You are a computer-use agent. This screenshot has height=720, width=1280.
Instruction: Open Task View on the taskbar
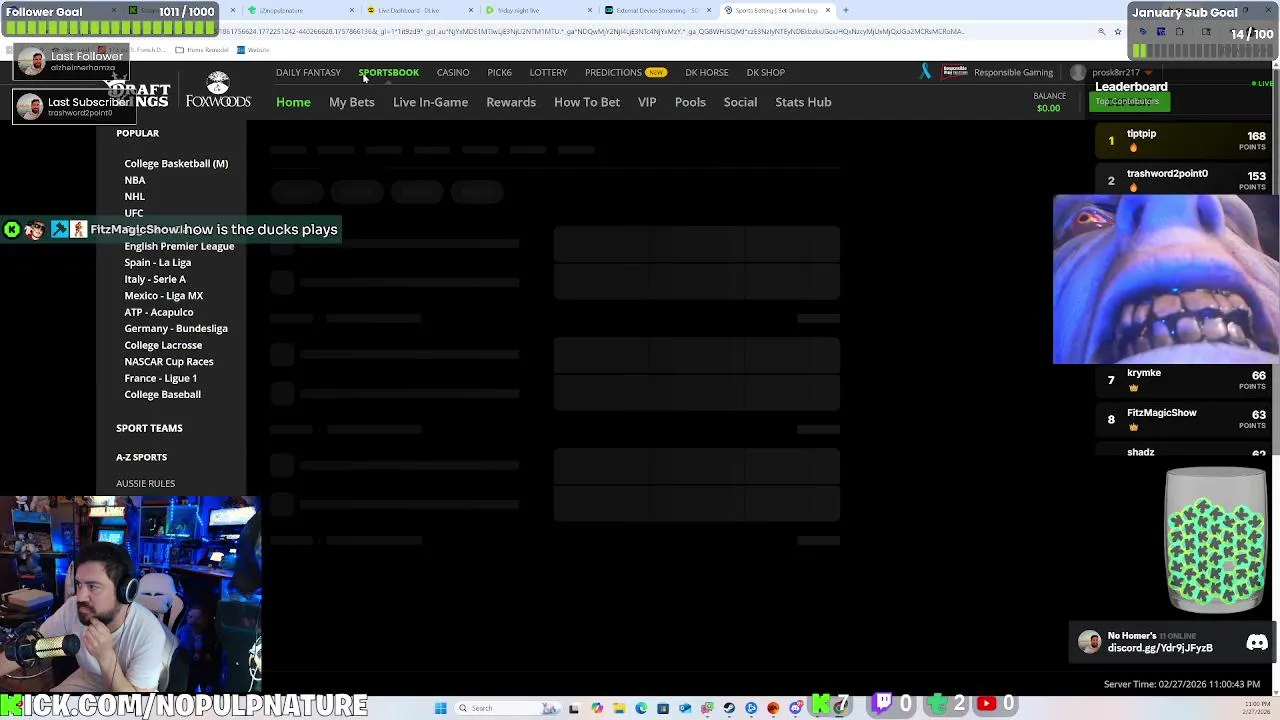pyautogui.click(x=574, y=708)
